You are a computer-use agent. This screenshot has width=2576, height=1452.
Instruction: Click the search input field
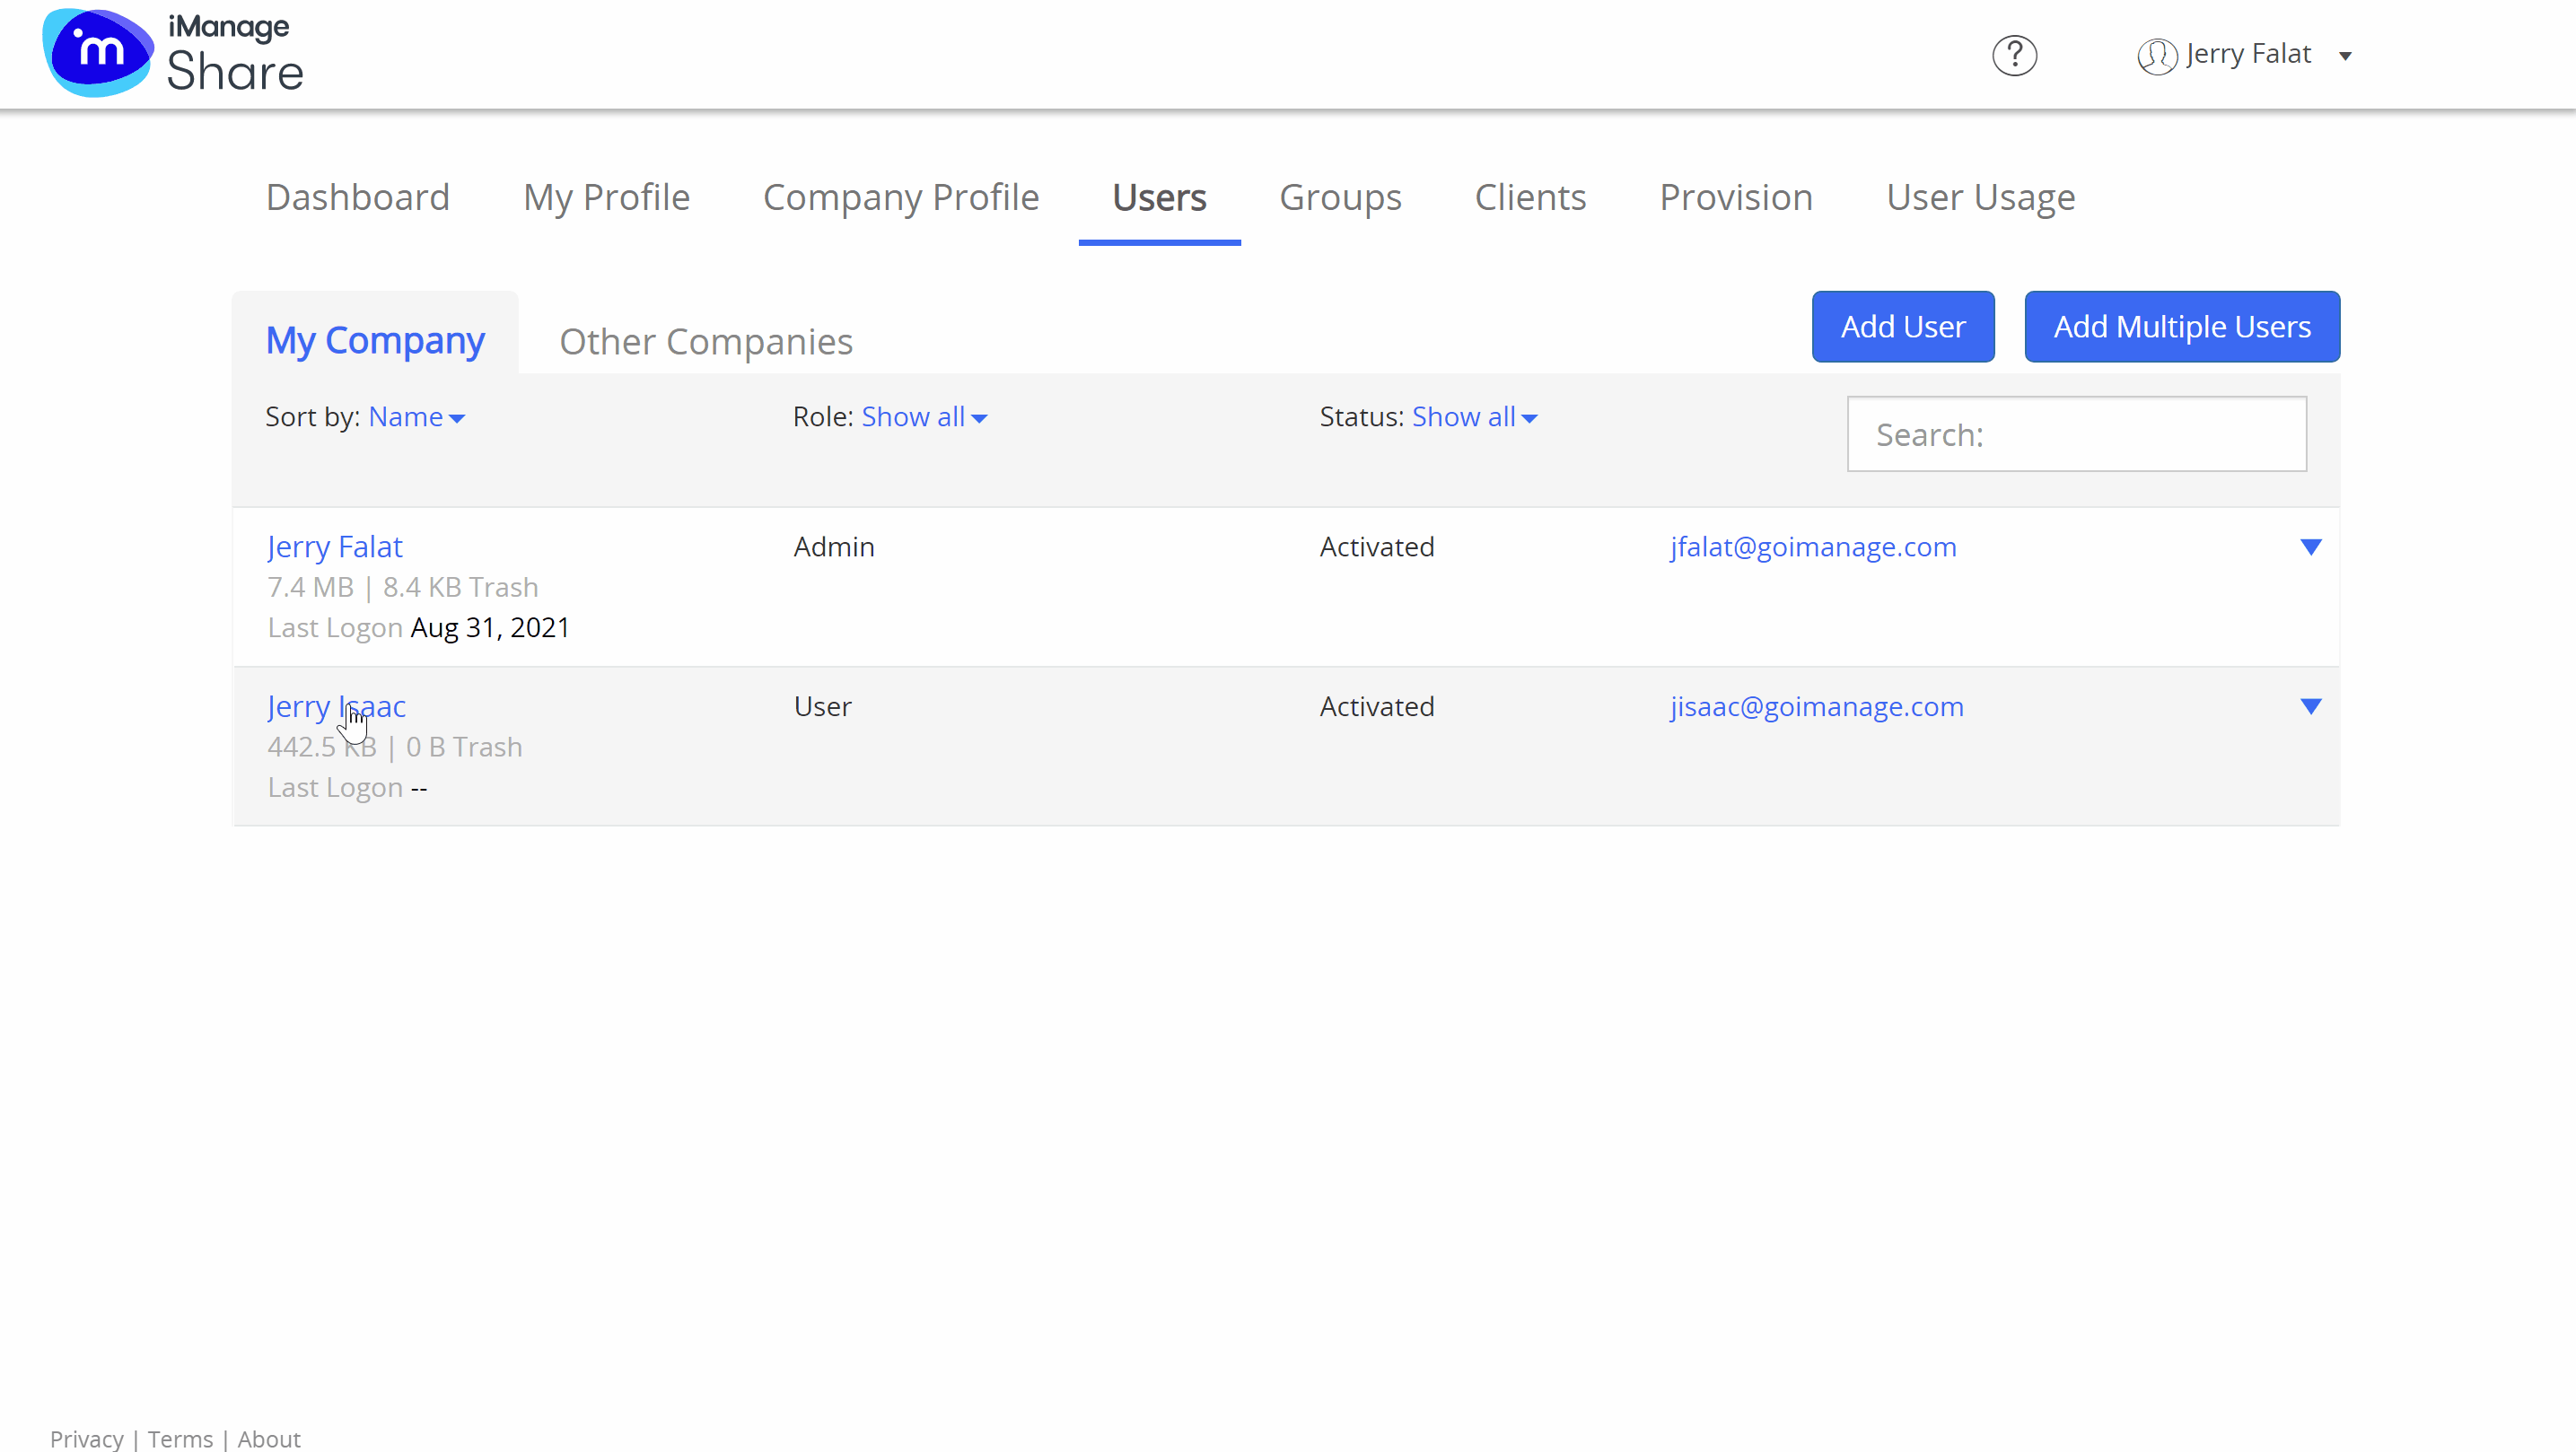[2079, 433]
